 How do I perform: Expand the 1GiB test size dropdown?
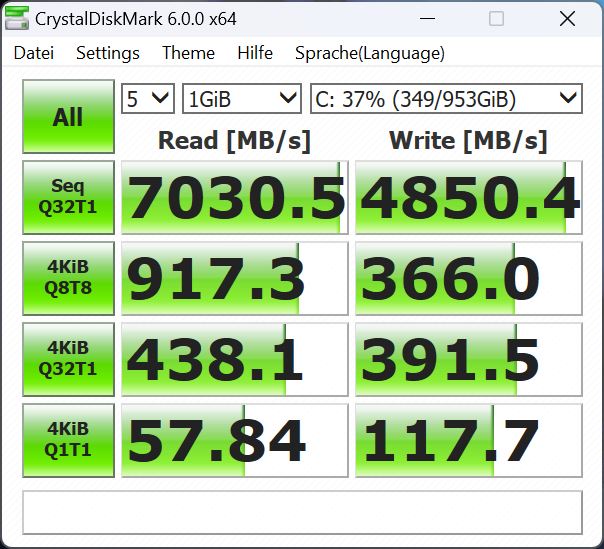click(242, 99)
